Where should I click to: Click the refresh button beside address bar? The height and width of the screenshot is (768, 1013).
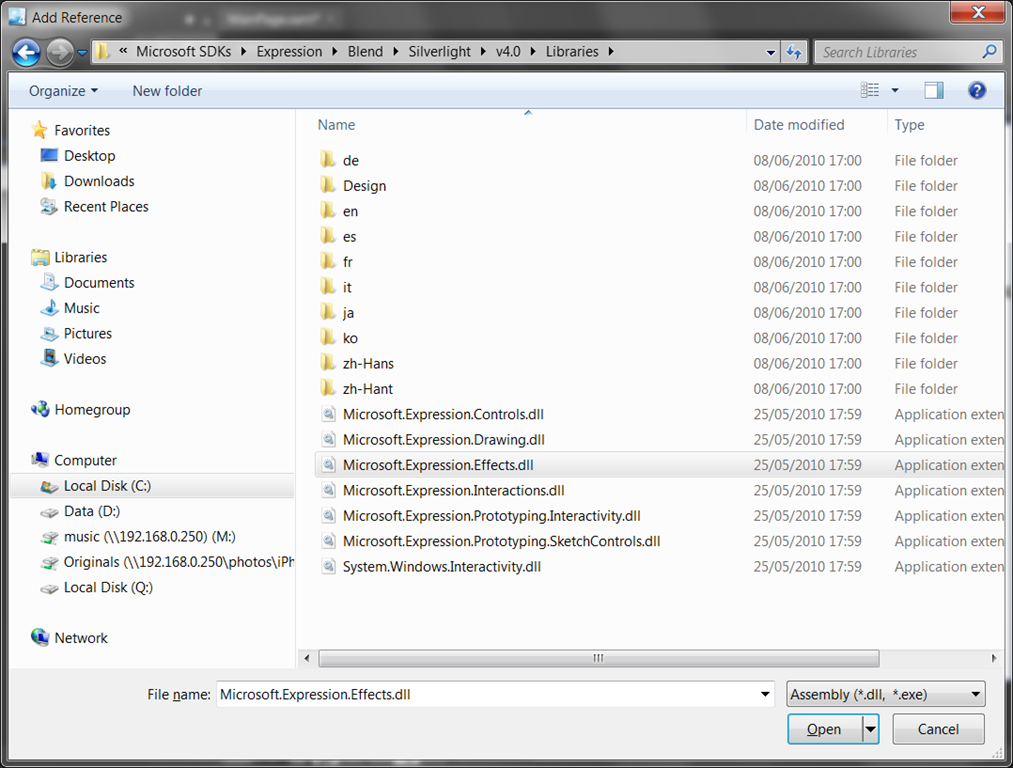click(x=794, y=52)
